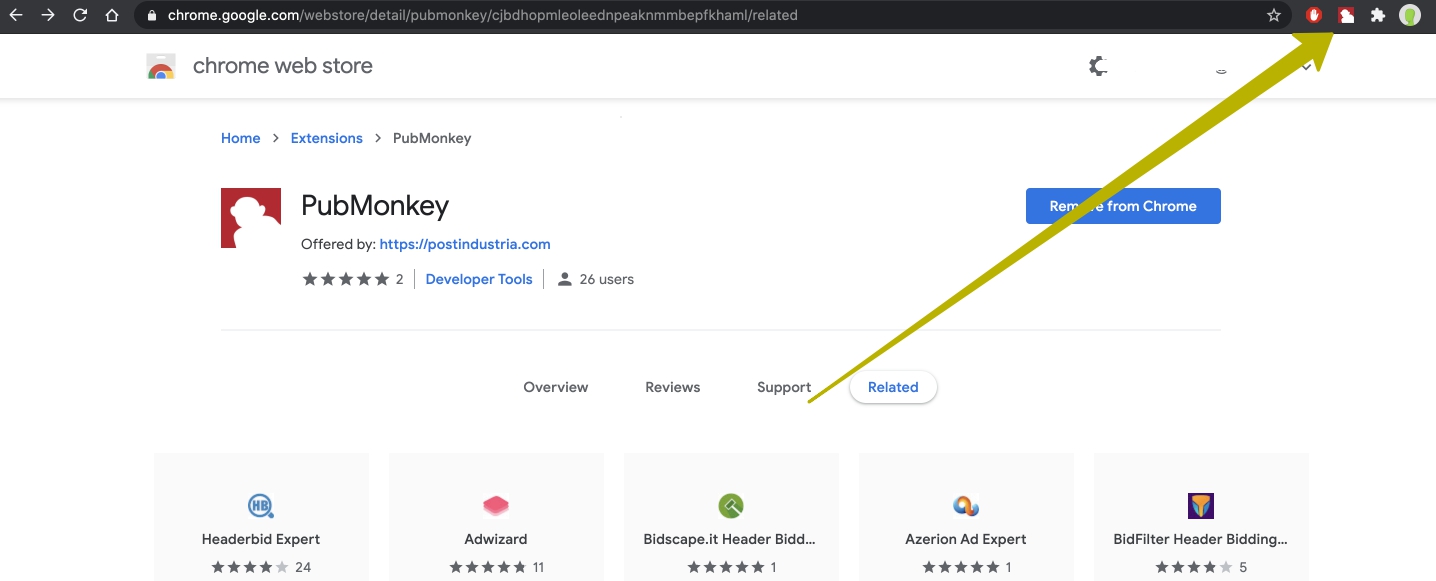1436x581 pixels.
Task: Open the Support tab
Action: pyautogui.click(x=784, y=387)
